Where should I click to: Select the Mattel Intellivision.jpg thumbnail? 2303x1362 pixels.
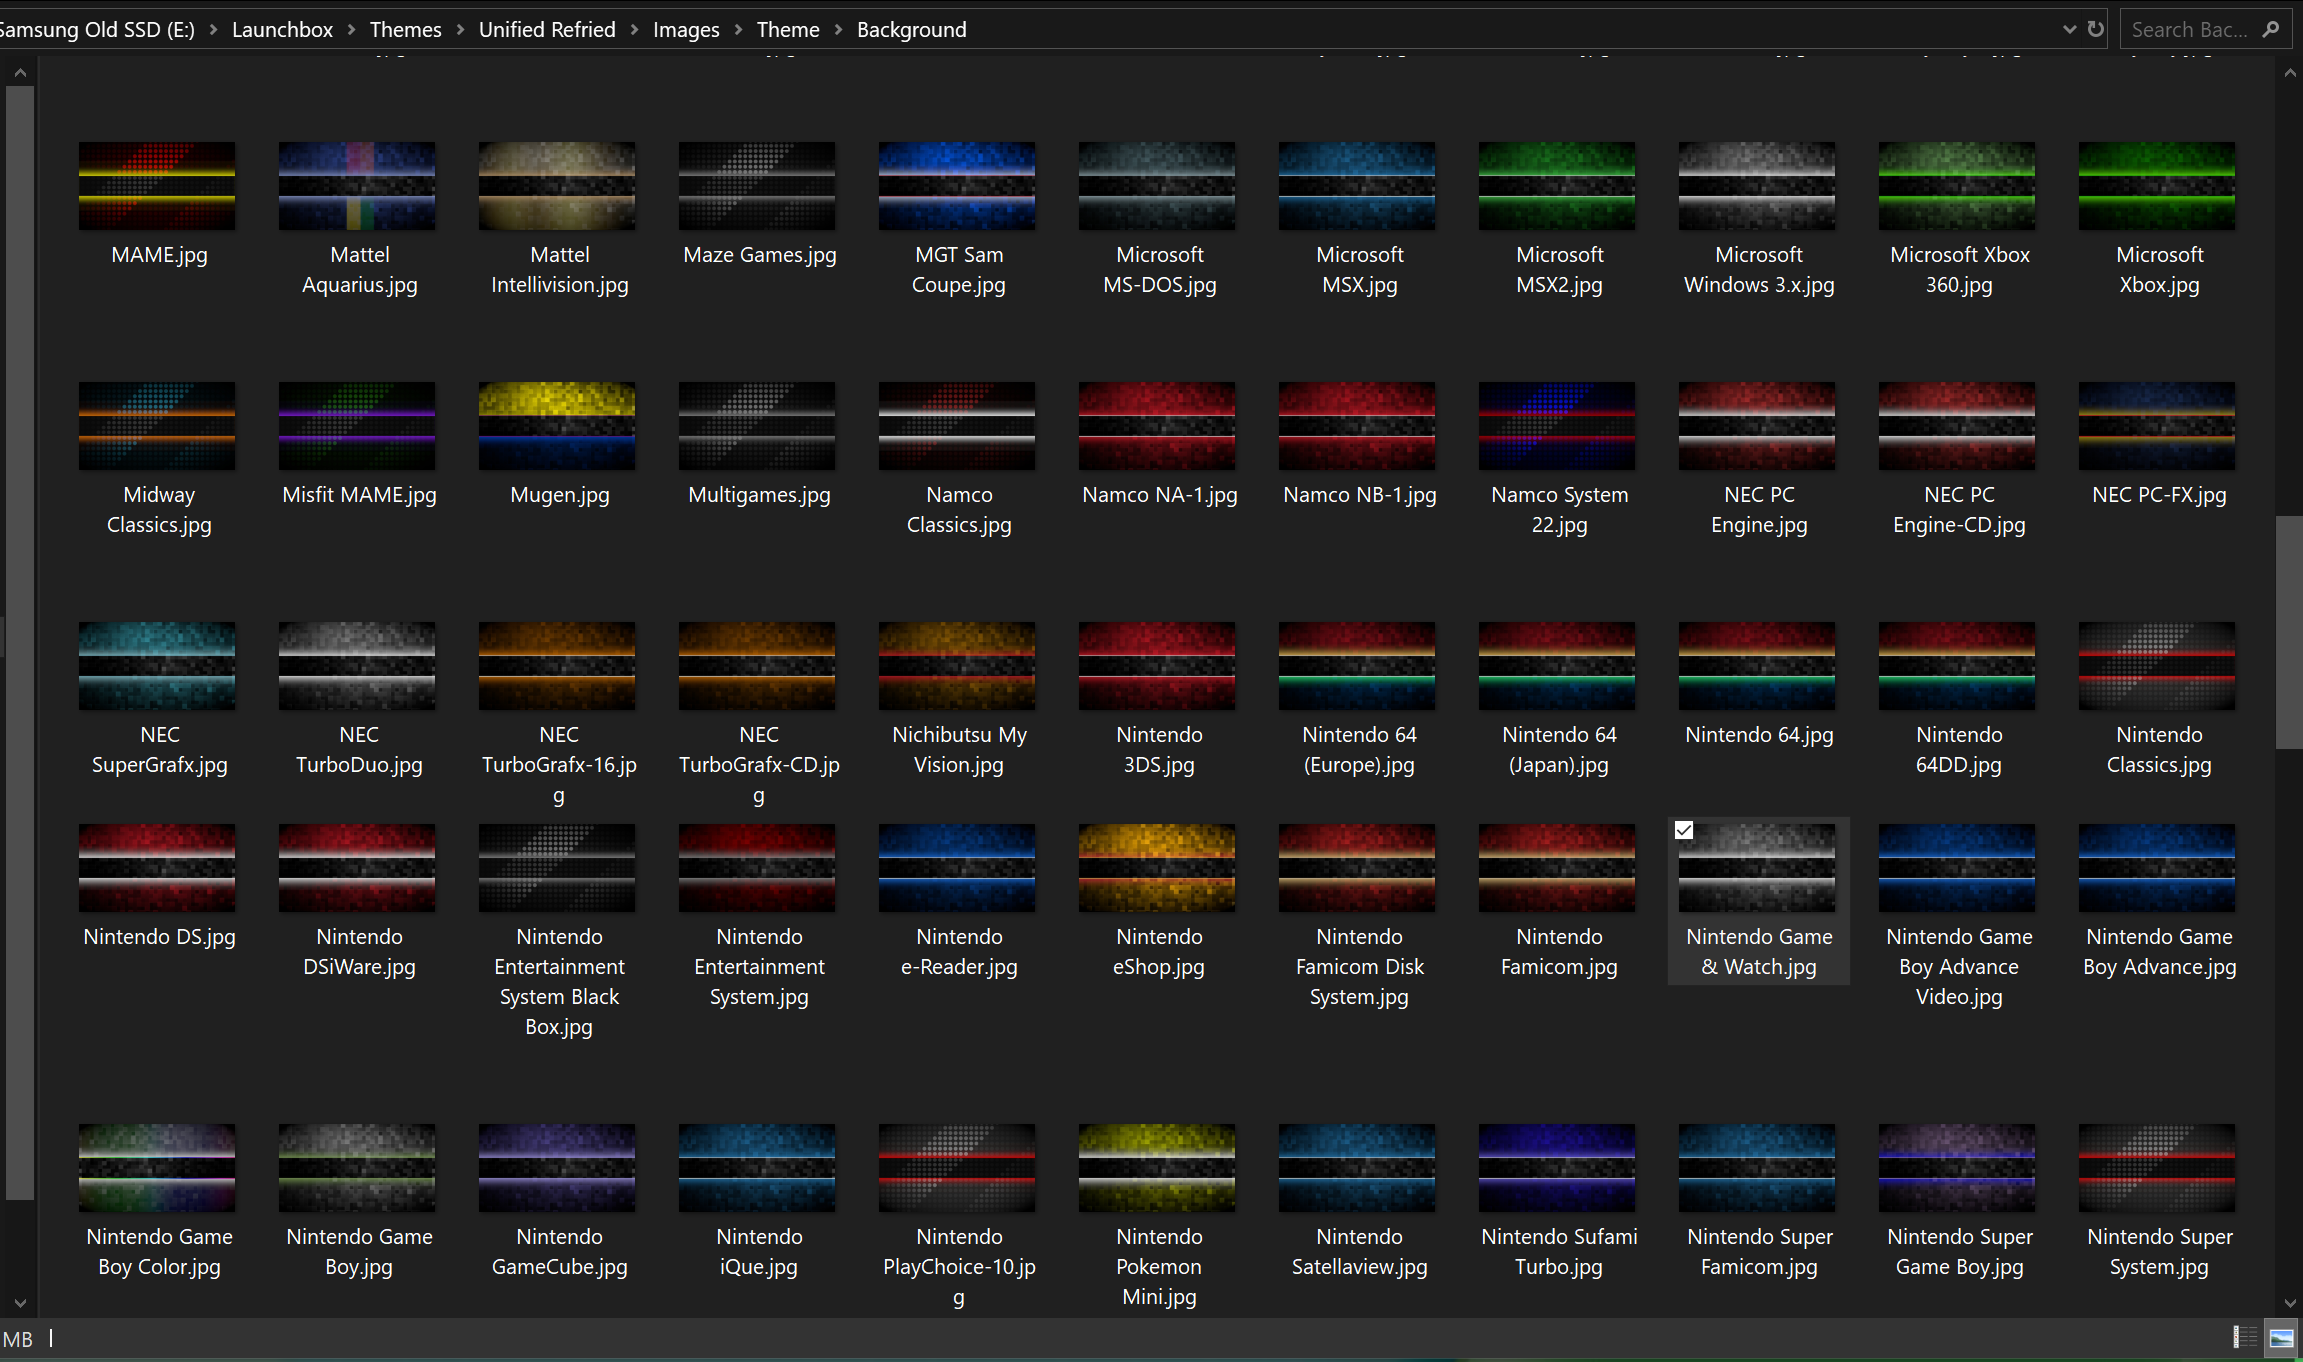point(557,186)
